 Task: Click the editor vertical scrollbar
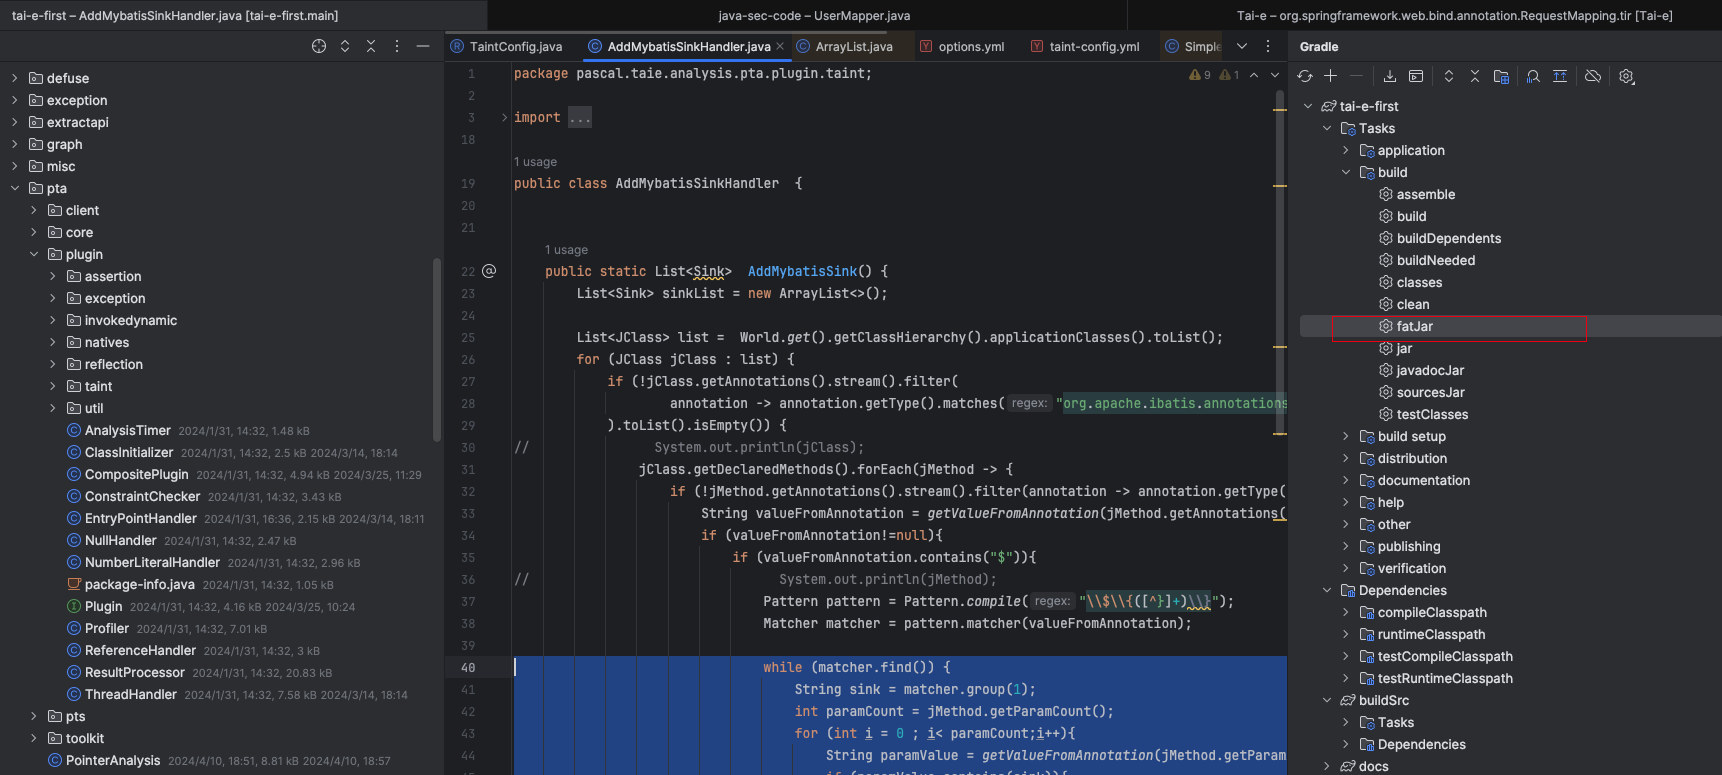pyautogui.click(x=1280, y=260)
